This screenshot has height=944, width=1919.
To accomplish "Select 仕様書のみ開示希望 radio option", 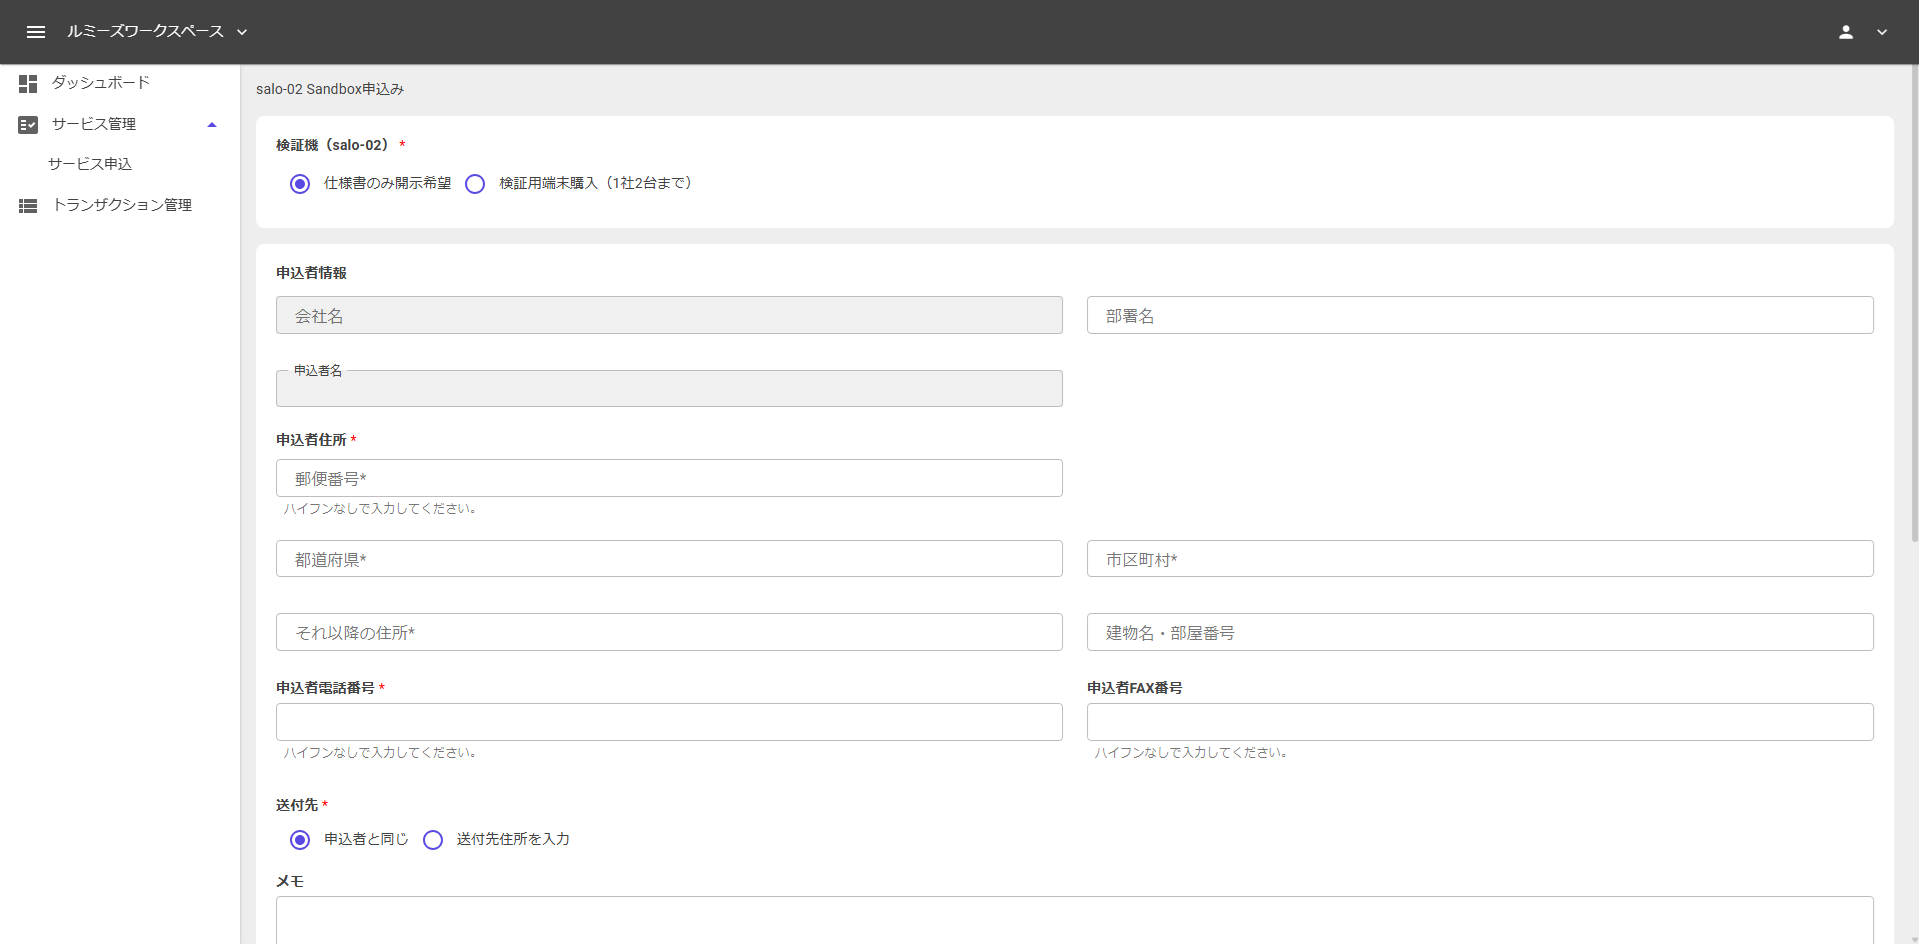I will [x=300, y=184].
